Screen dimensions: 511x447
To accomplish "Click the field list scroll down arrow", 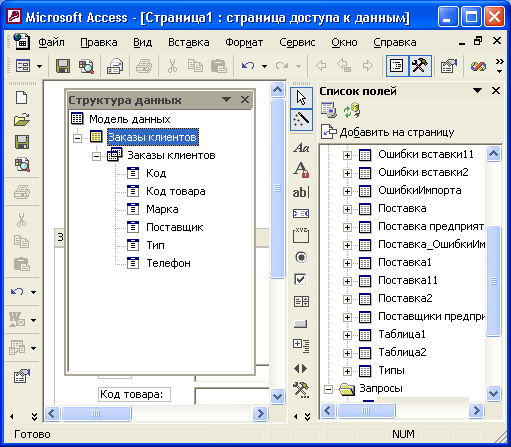I will pos(493,393).
